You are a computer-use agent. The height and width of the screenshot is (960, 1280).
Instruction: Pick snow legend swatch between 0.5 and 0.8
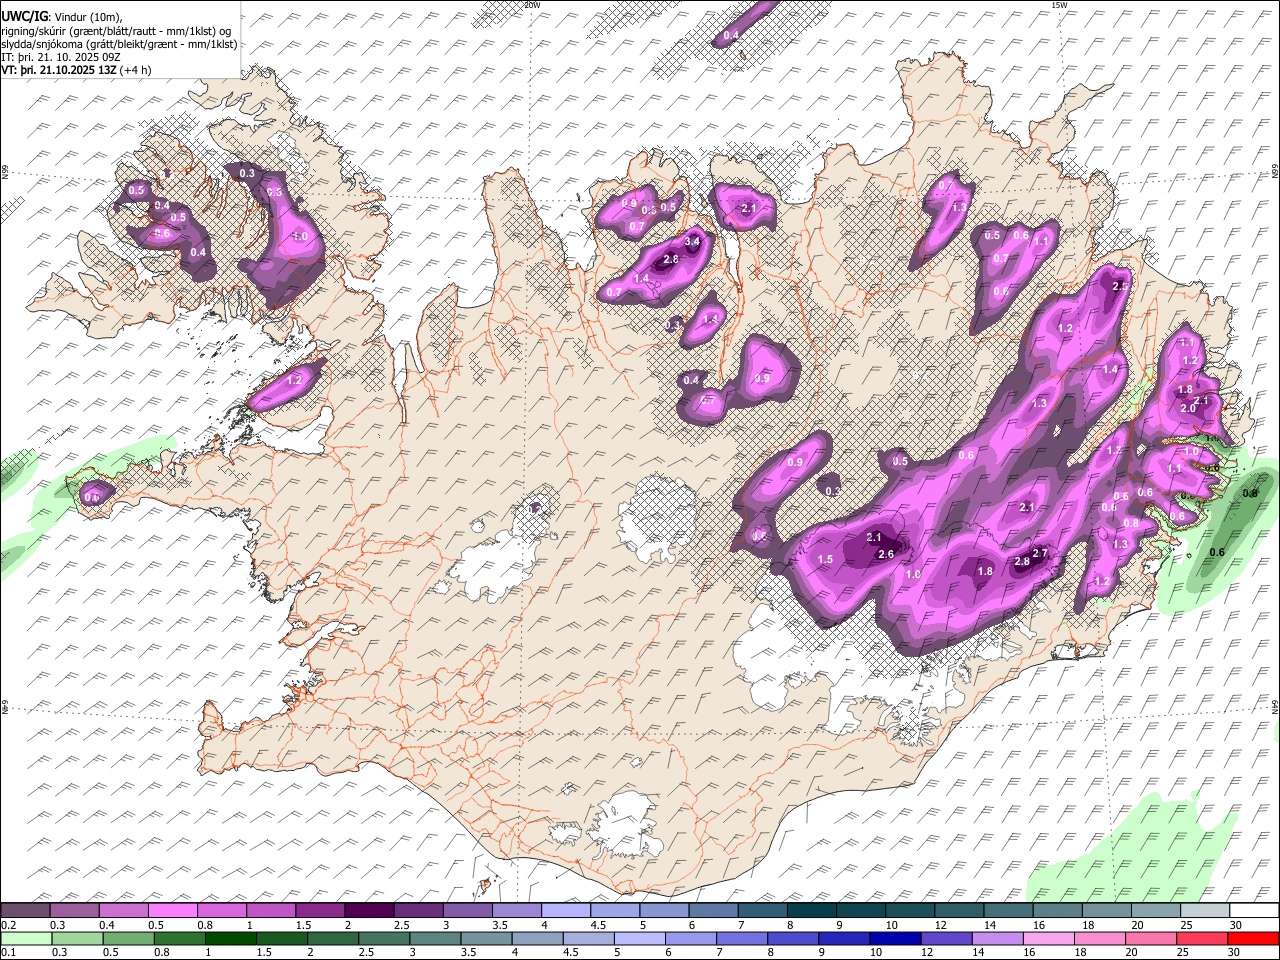tap(172, 910)
